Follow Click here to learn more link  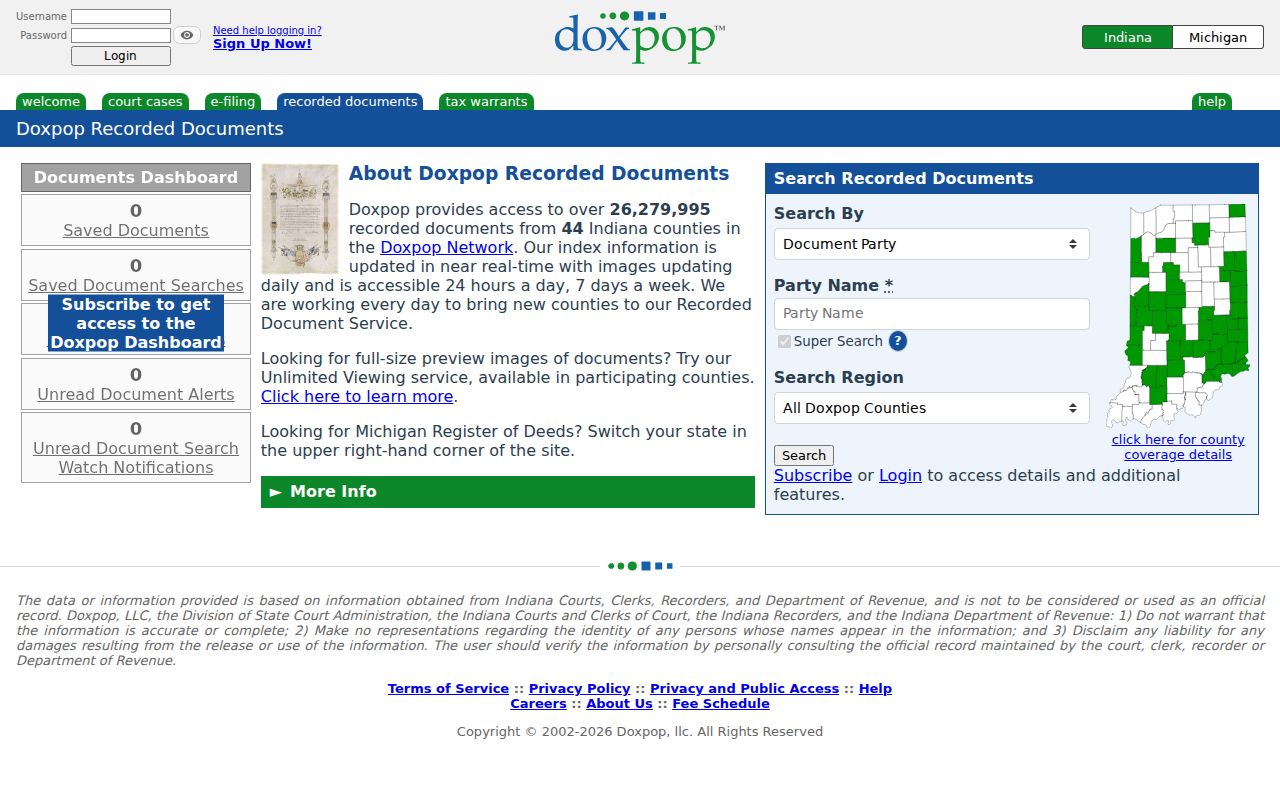[357, 397]
